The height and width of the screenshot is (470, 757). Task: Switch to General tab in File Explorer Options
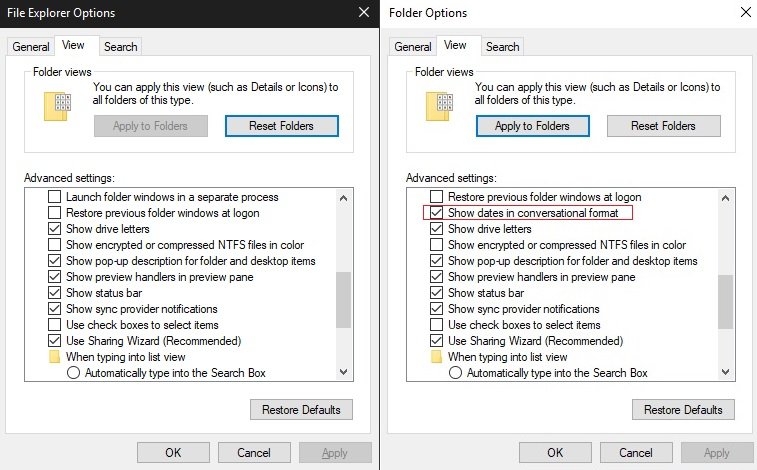(x=31, y=47)
